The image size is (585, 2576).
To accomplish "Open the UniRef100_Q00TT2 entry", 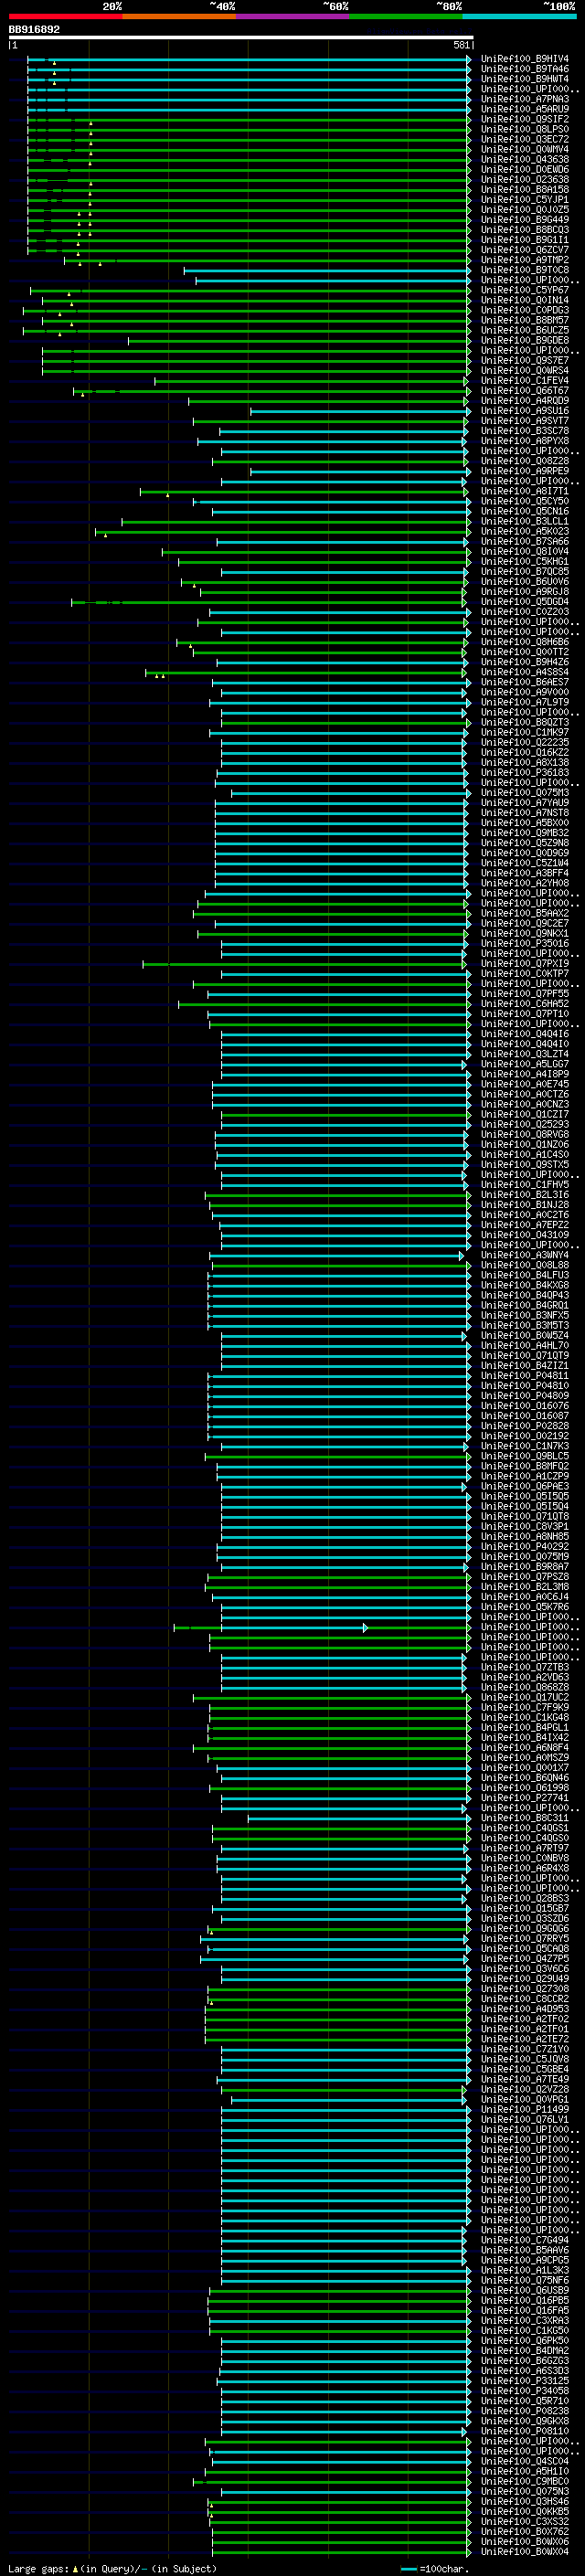I will 524,652.
